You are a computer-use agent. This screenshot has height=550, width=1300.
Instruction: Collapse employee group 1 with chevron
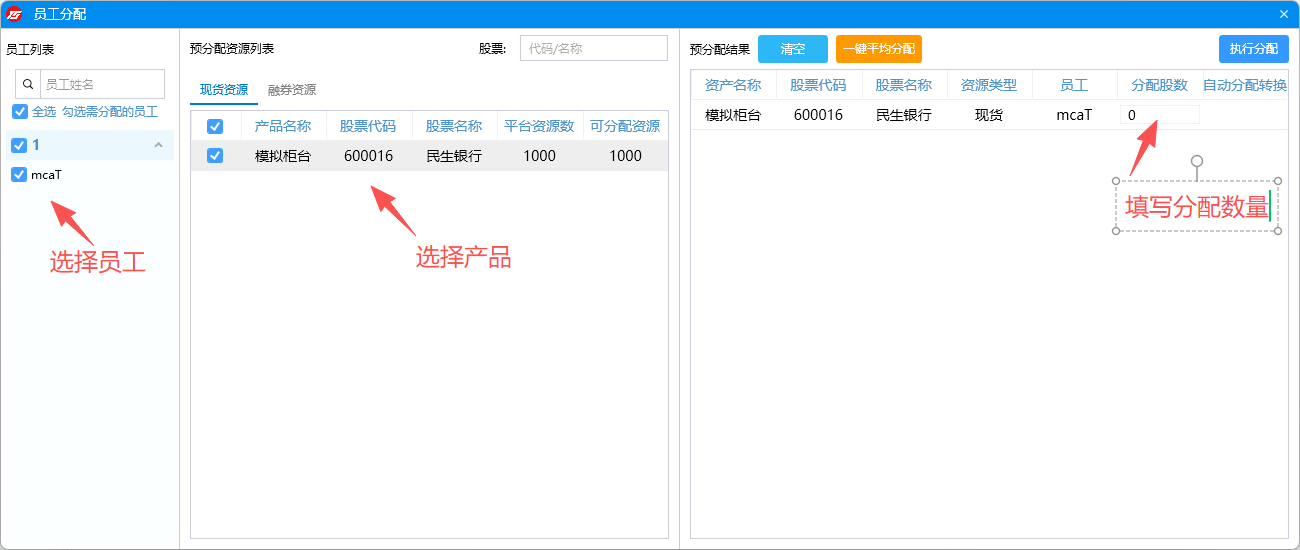158,146
